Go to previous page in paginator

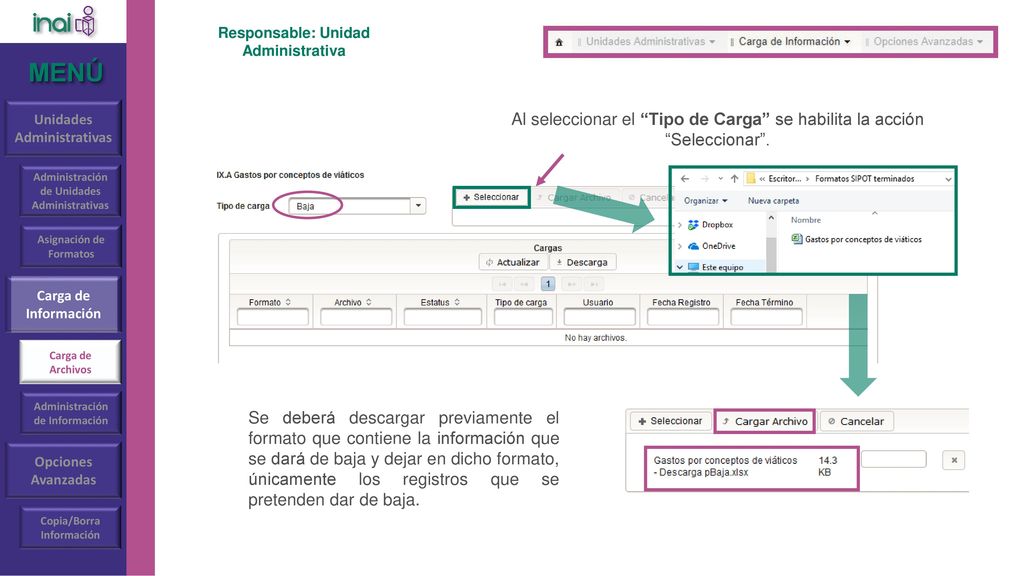coord(524,284)
